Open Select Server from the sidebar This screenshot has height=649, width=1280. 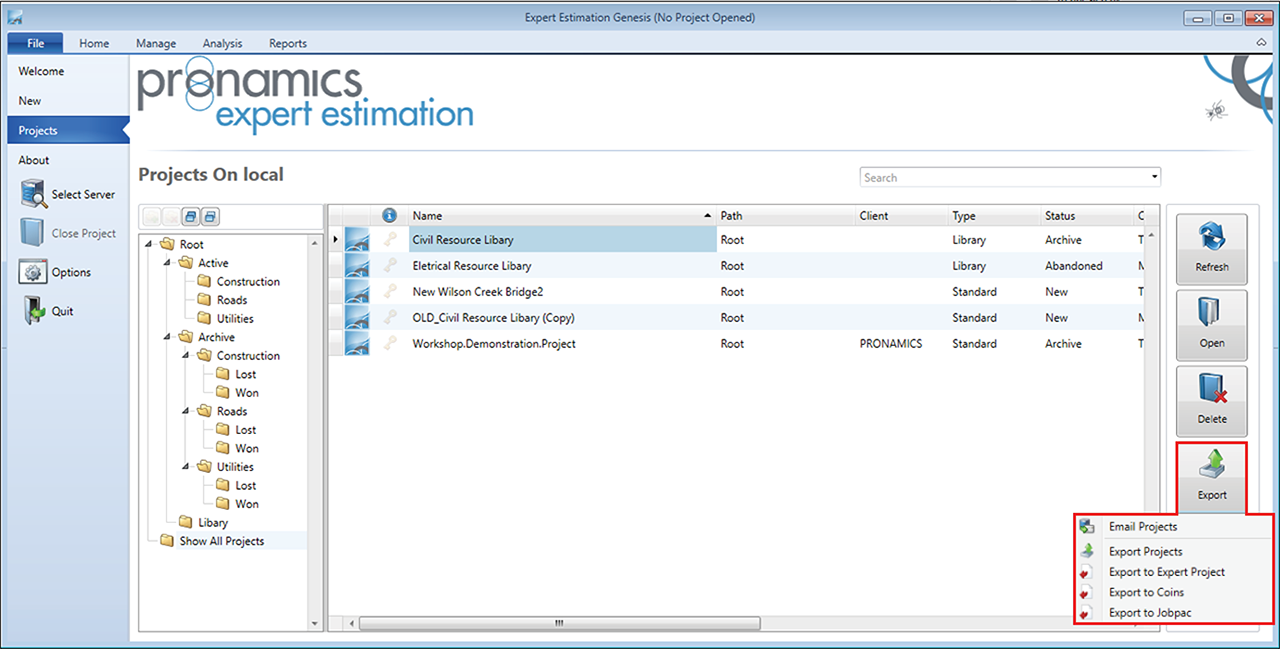point(68,195)
